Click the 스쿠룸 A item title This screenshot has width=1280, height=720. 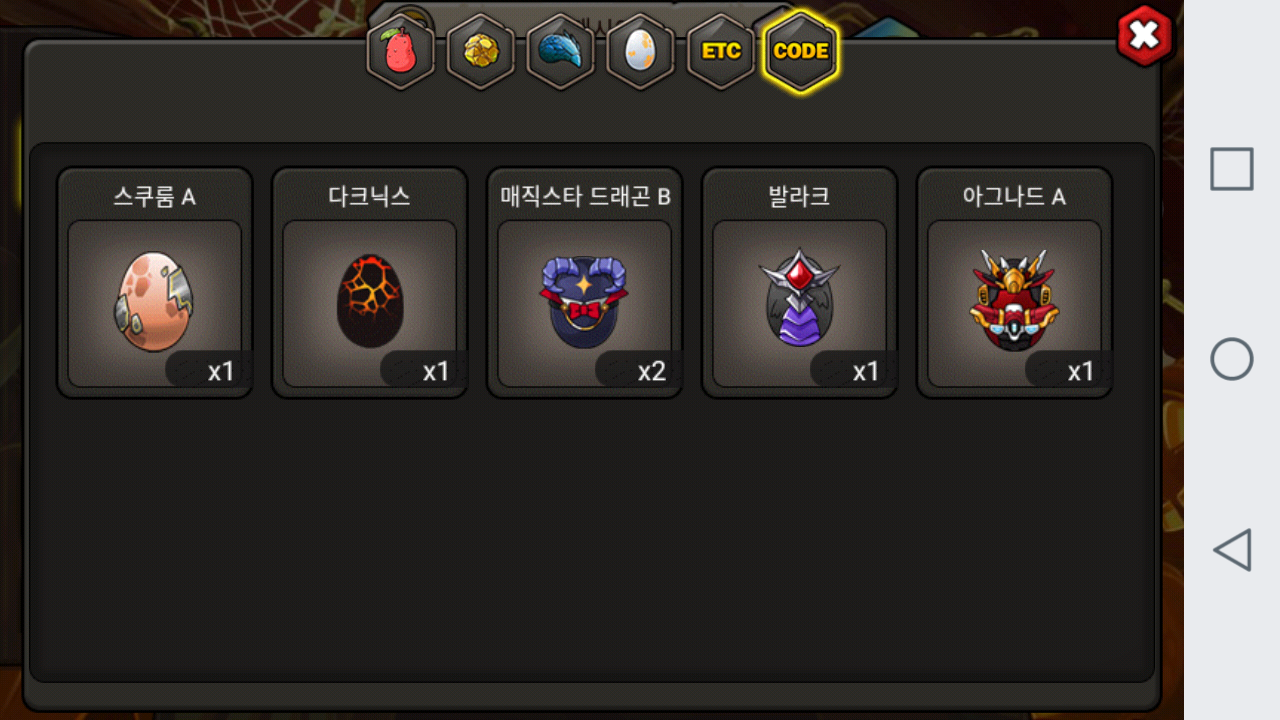(x=155, y=196)
